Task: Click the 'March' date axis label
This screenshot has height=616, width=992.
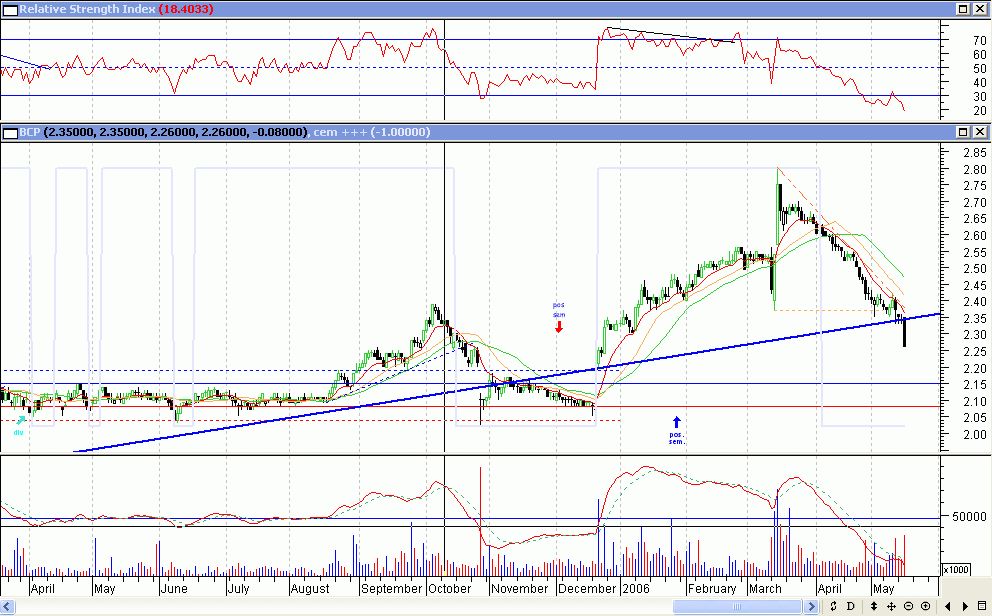Action: [766, 589]
